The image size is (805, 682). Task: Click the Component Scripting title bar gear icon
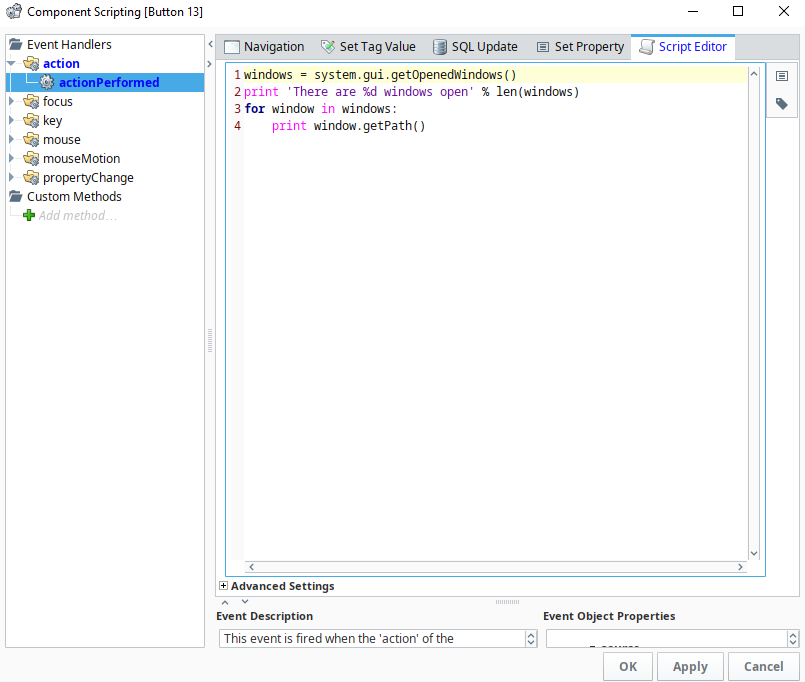coord(14,11)
